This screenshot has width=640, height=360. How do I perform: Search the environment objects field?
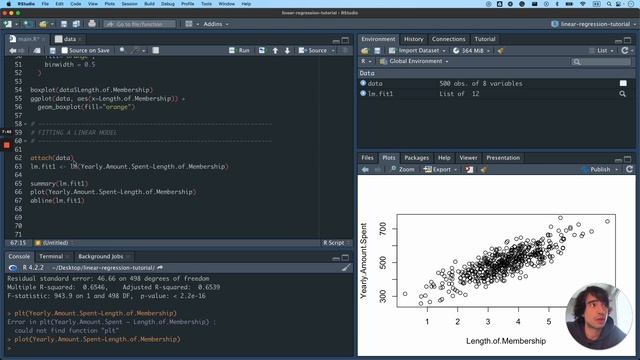(x=602, y=62)
